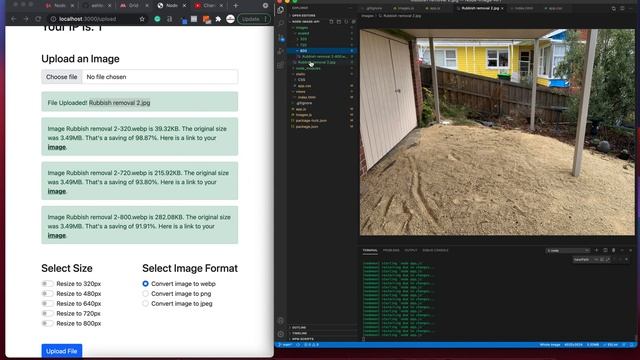This screenshot has width=640, height=360.
Task: Kill the terminal with the trash icon
Action: [x=613, y=250]
